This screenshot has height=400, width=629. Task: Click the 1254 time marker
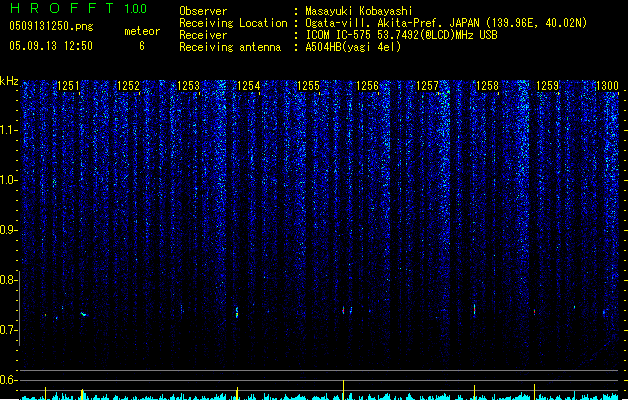pyautogui.click(x=248, y=86)
